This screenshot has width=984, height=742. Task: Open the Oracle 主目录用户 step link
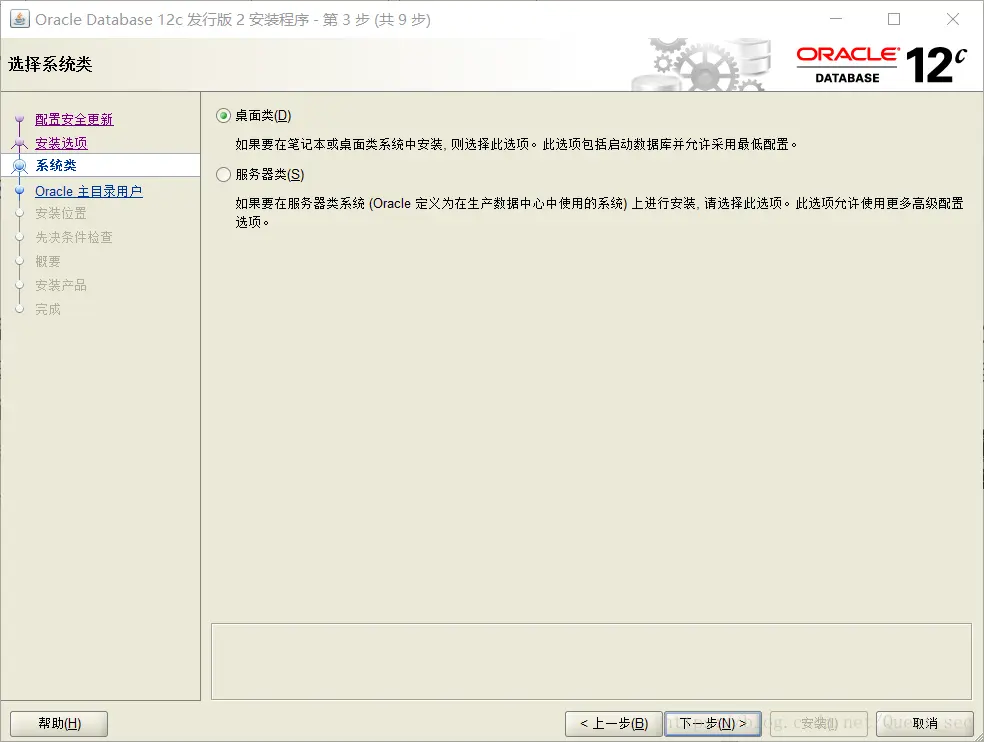[88, 191]
